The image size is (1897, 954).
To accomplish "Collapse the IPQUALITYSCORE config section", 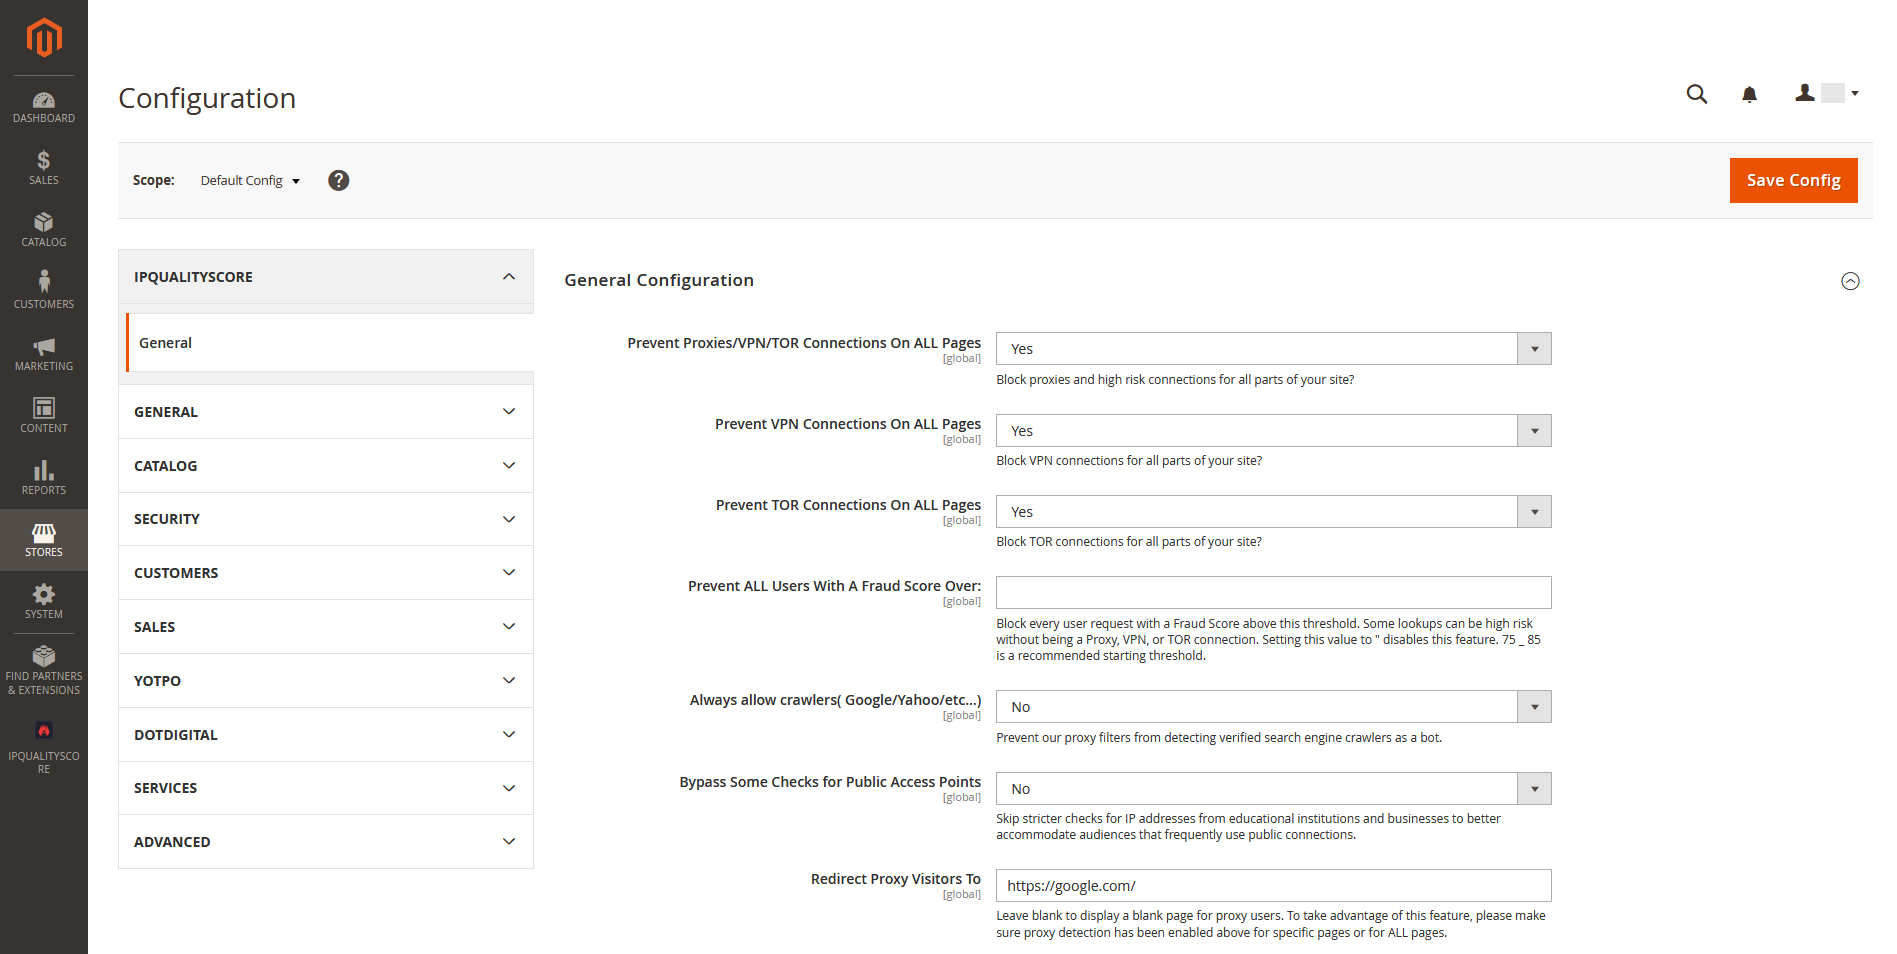I will pos(326,277).
